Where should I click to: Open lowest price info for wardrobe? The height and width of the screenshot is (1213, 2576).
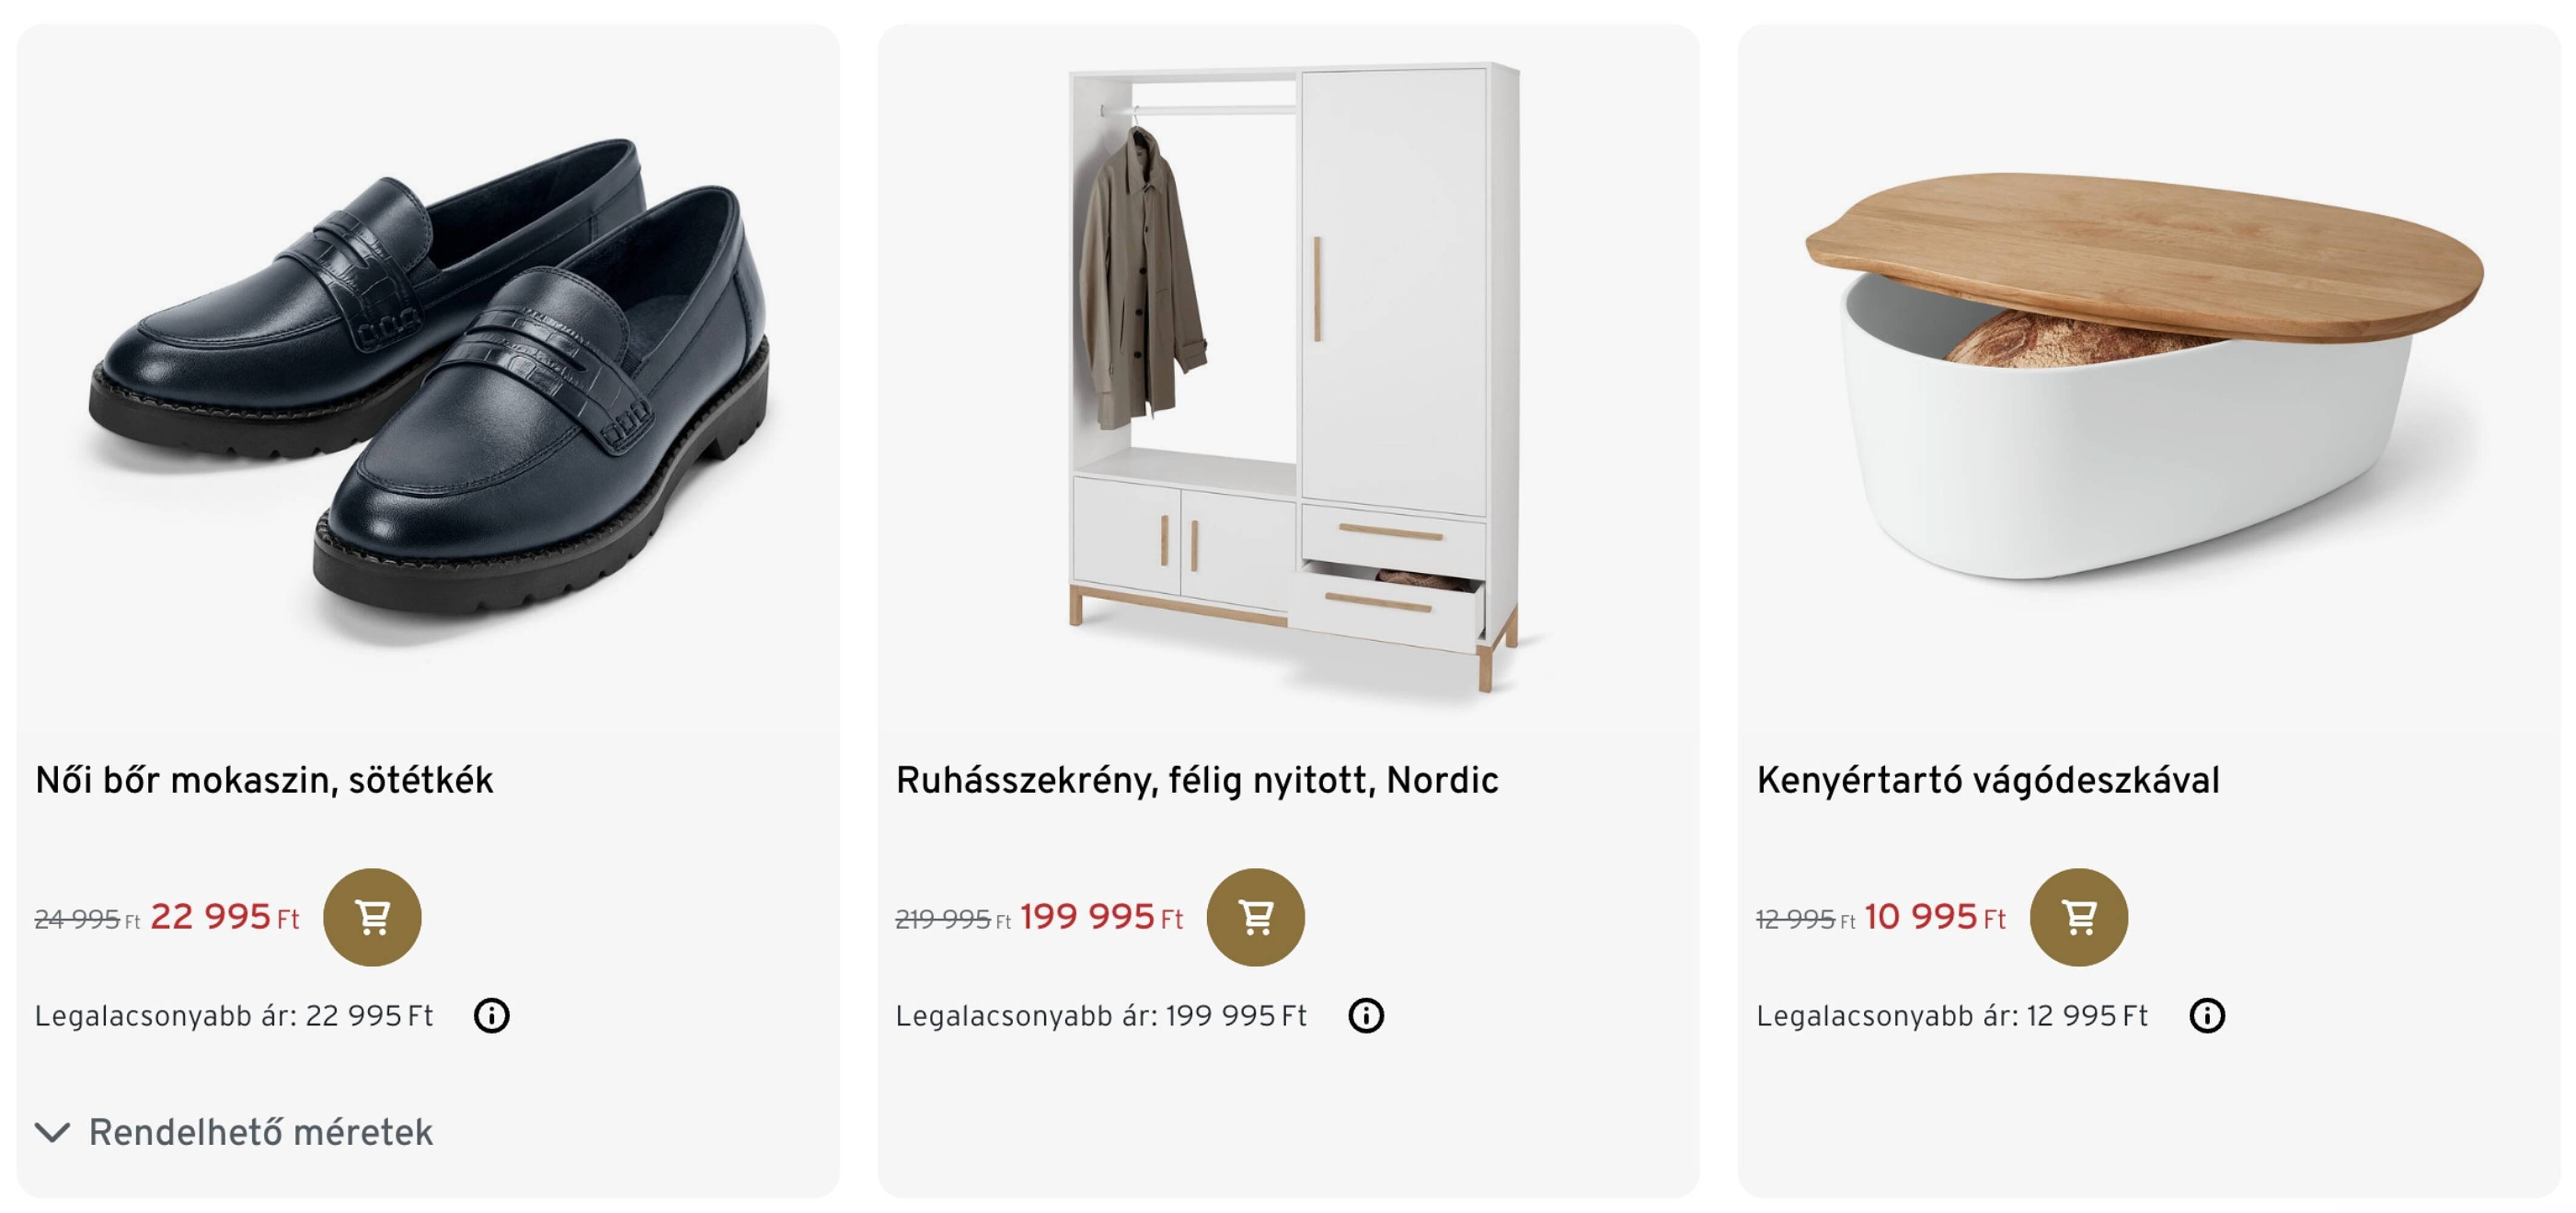[1365, 1015]
